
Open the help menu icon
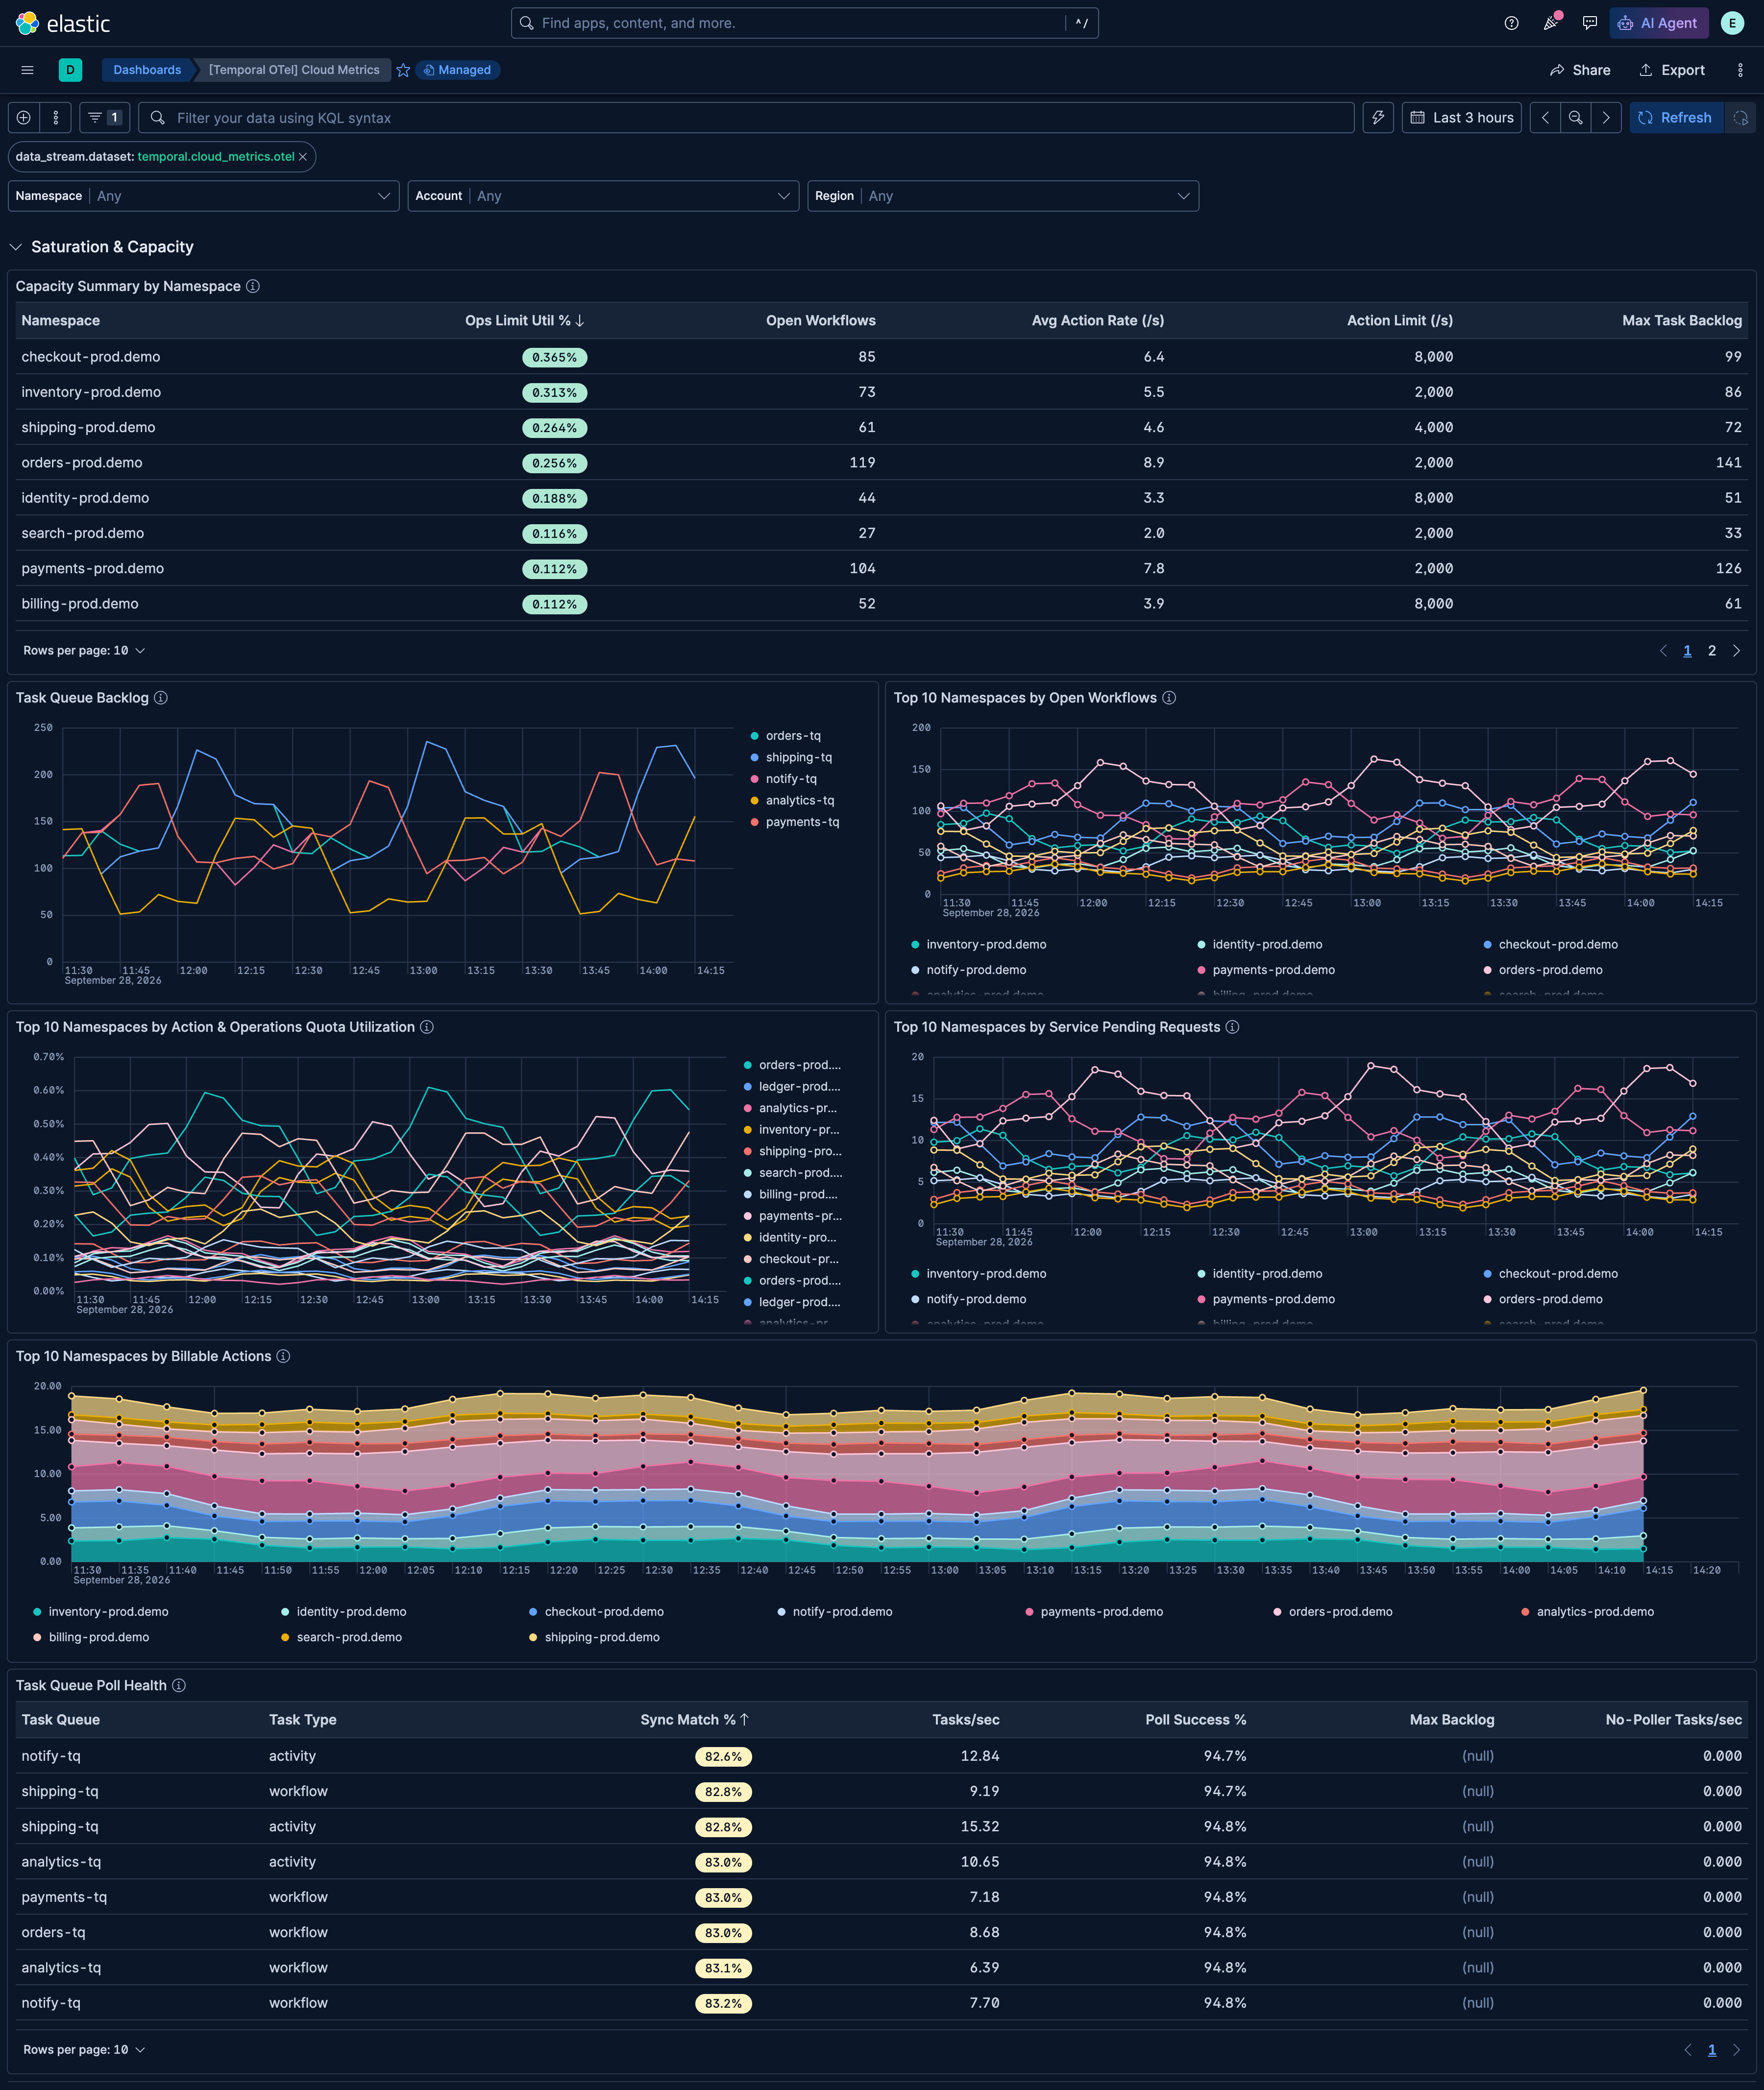pyautogui.click(x=1511, y=23)
